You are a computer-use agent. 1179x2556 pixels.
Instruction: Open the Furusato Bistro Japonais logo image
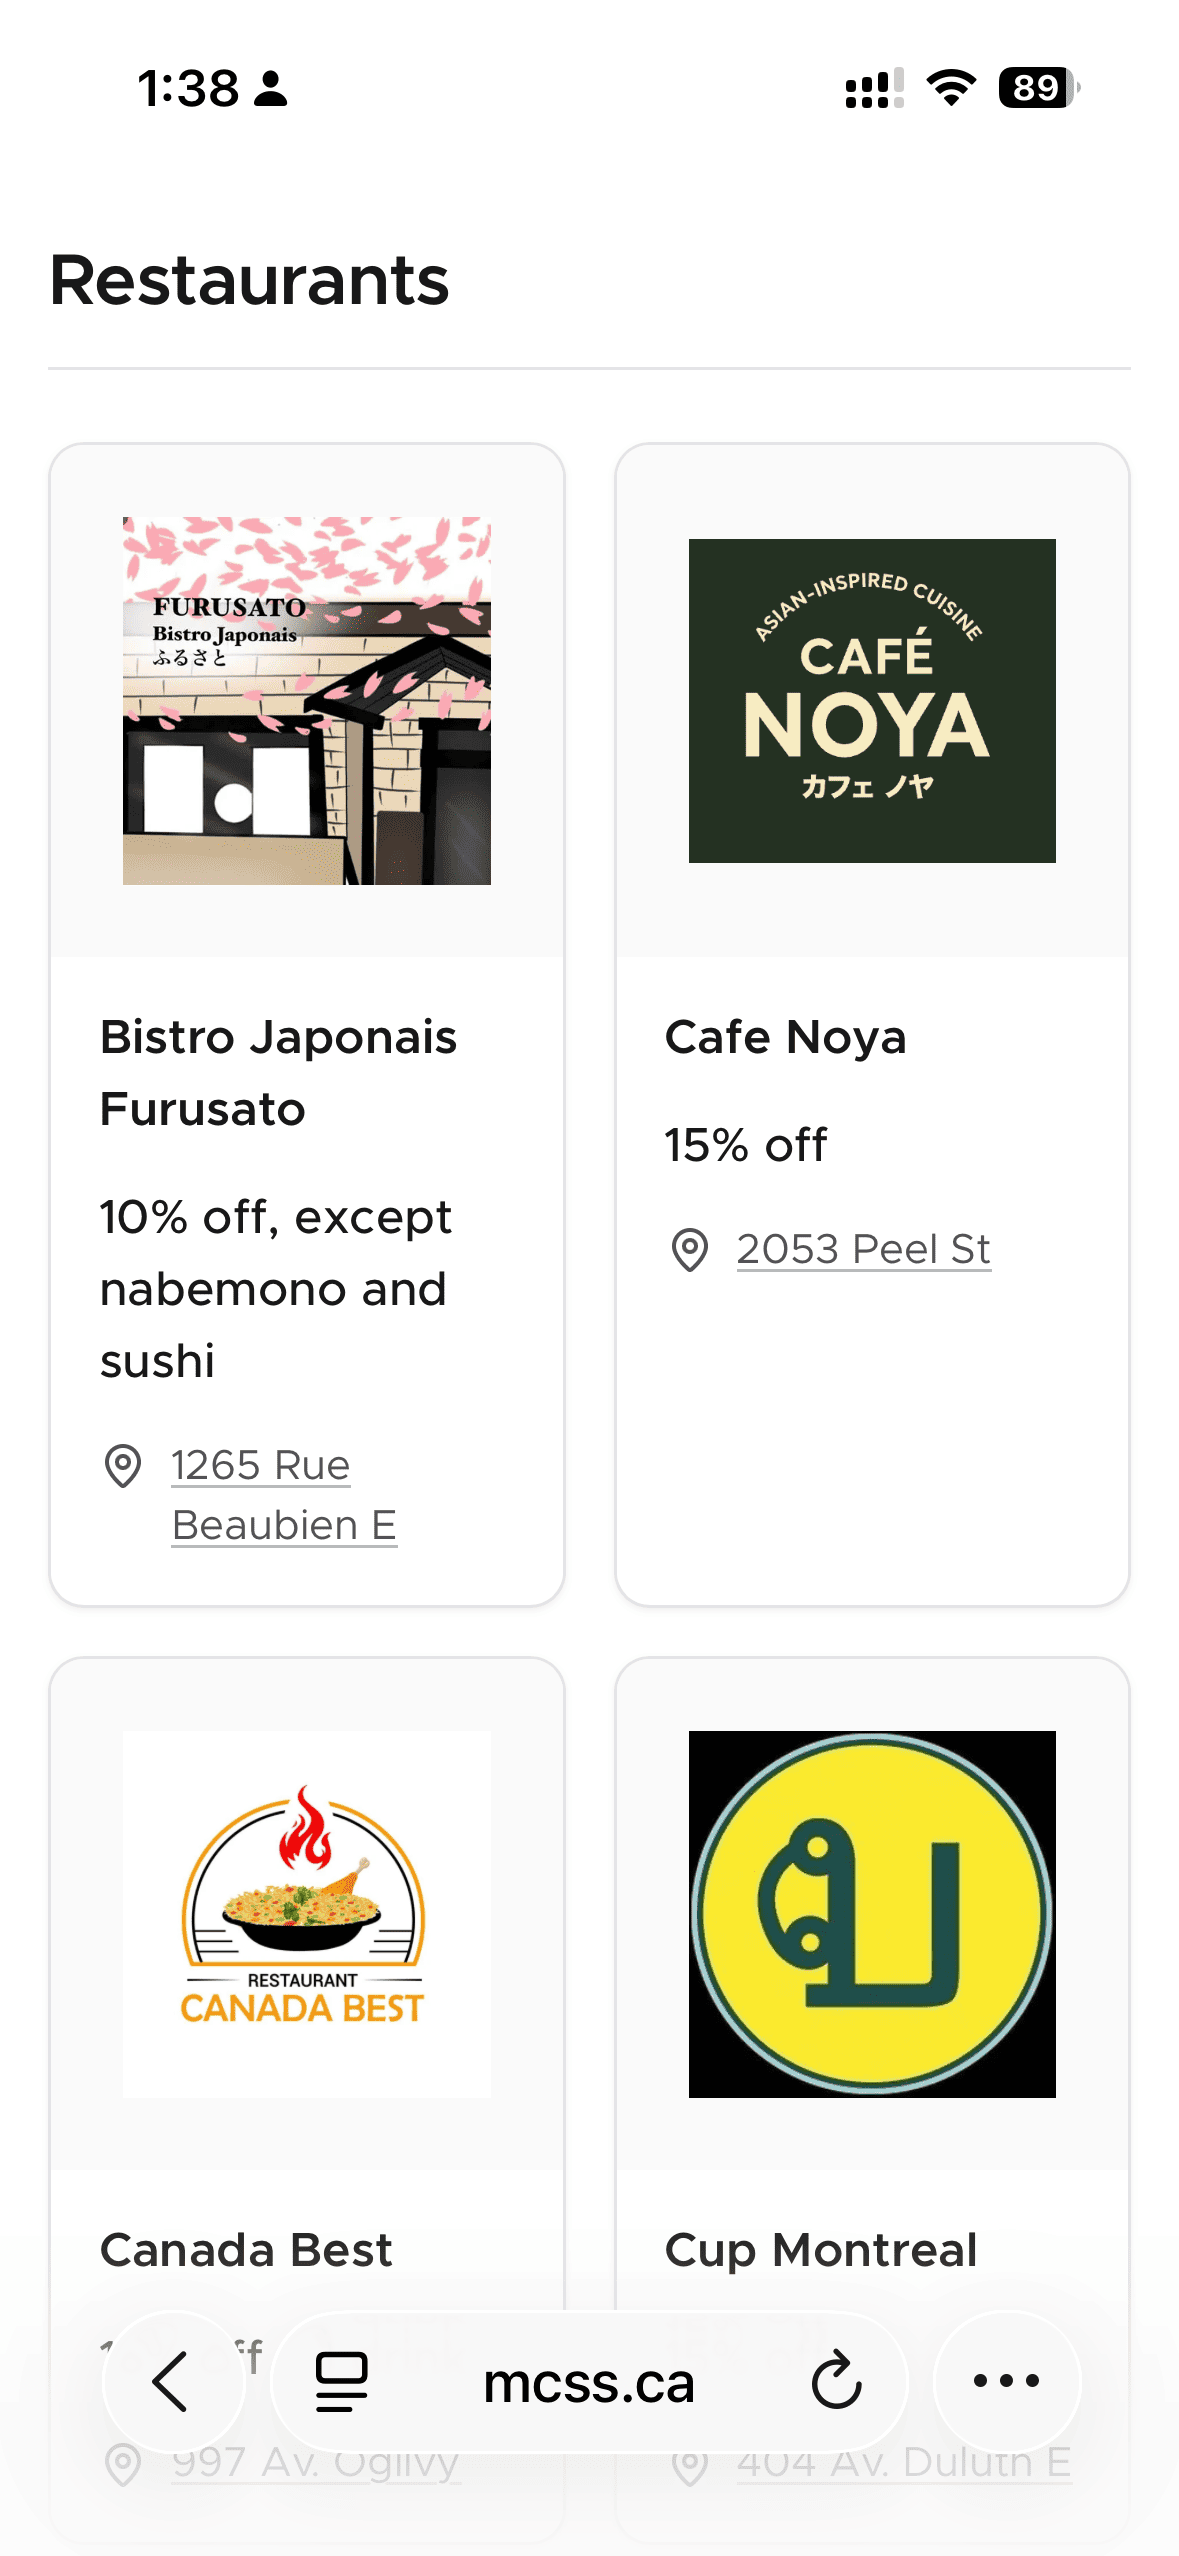307,701
